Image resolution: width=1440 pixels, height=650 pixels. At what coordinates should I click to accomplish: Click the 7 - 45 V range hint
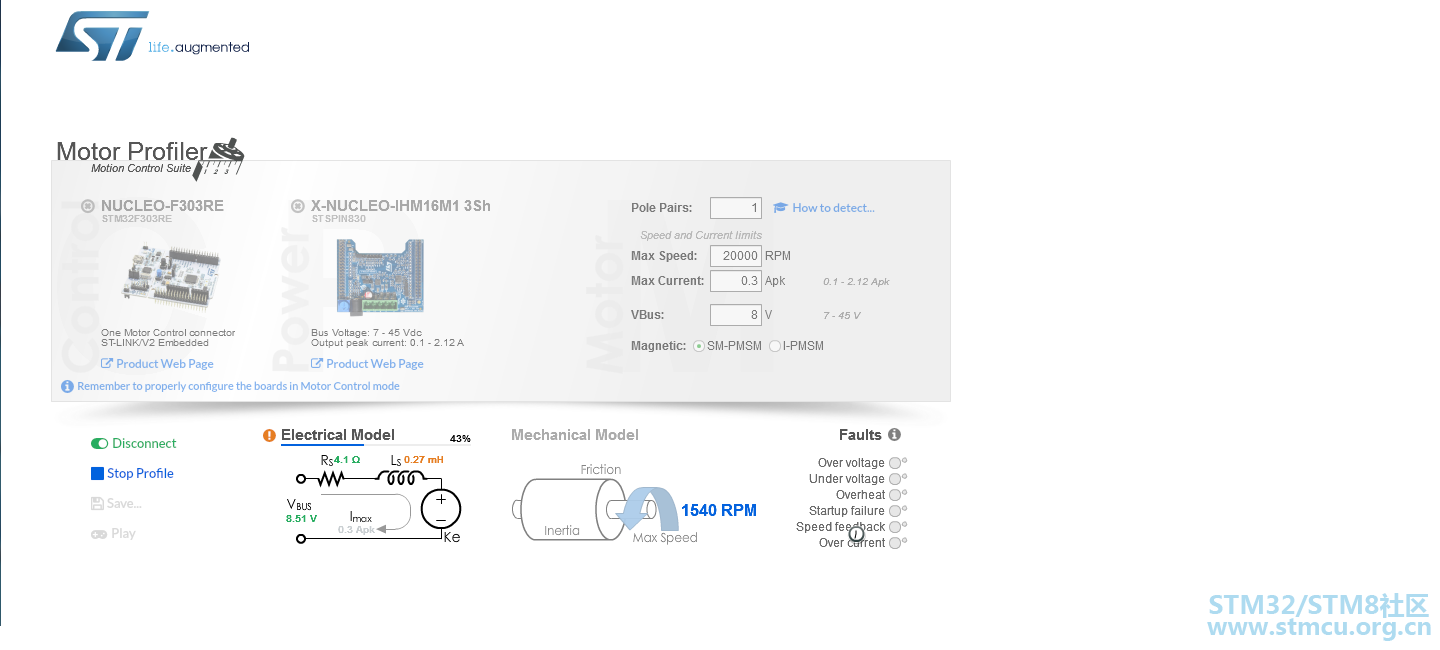(841, 316)
